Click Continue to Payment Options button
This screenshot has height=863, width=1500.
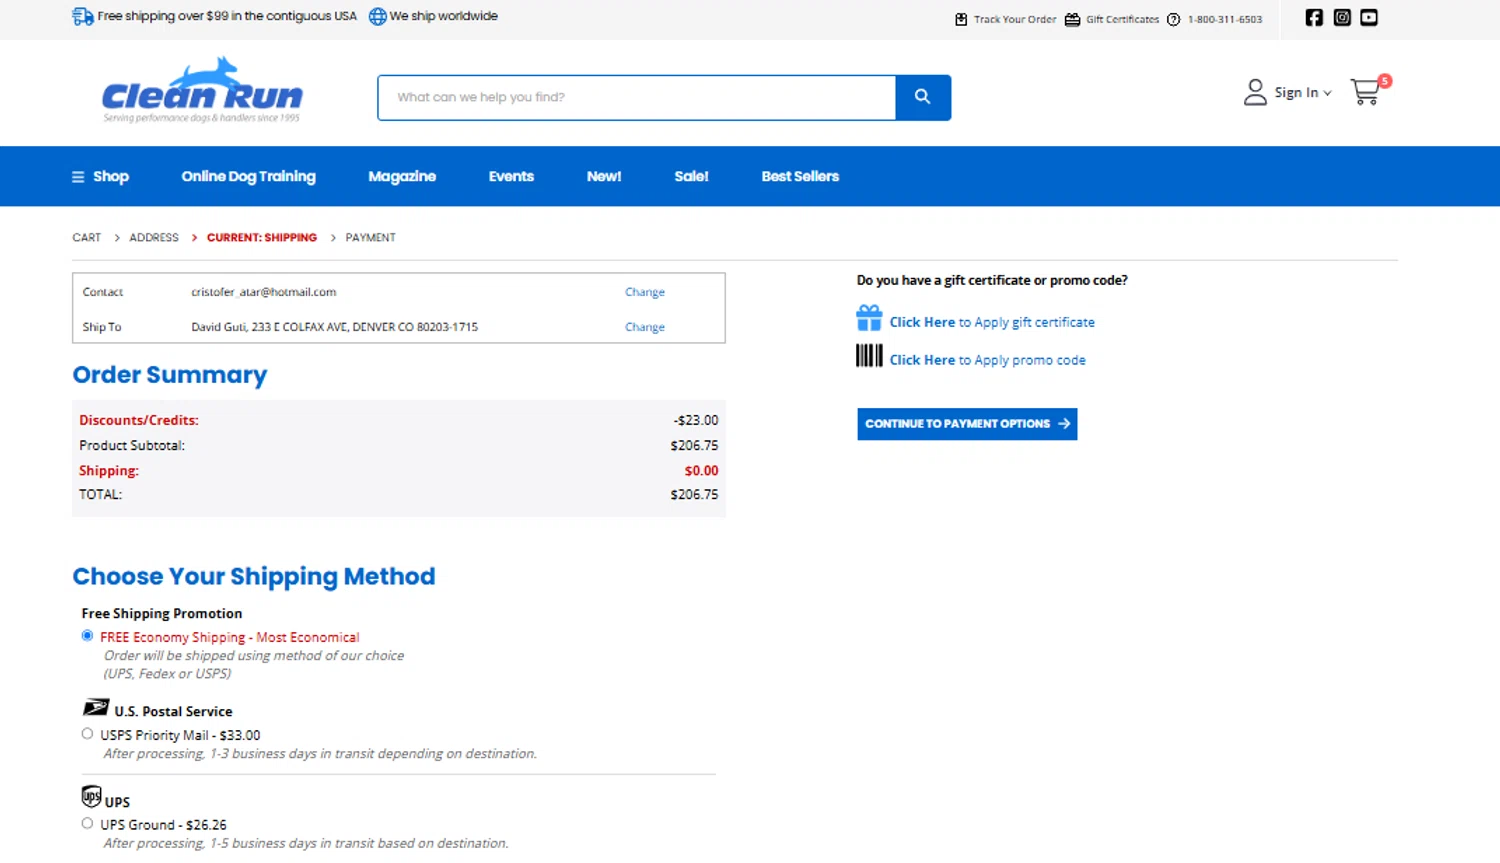(x=967, y=424)
